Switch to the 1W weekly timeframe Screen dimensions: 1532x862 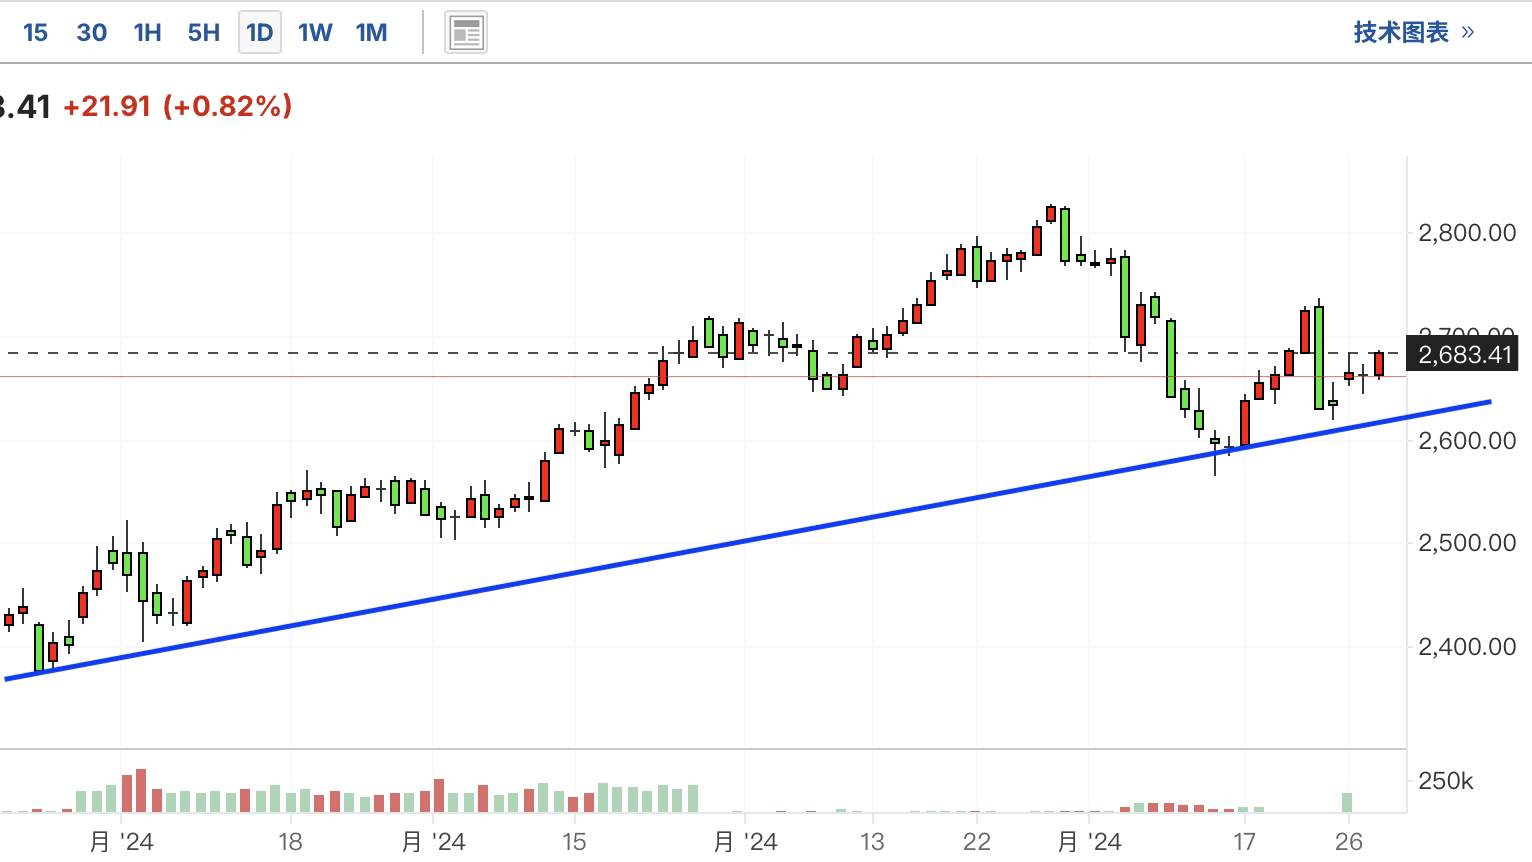[315, 33]
